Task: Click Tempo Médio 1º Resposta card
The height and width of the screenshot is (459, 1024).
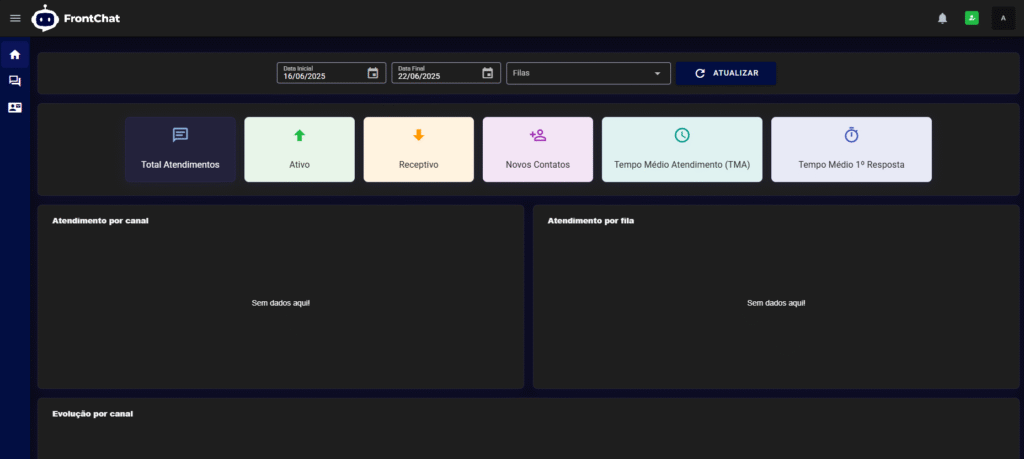Action: click(x=851, y=150)
